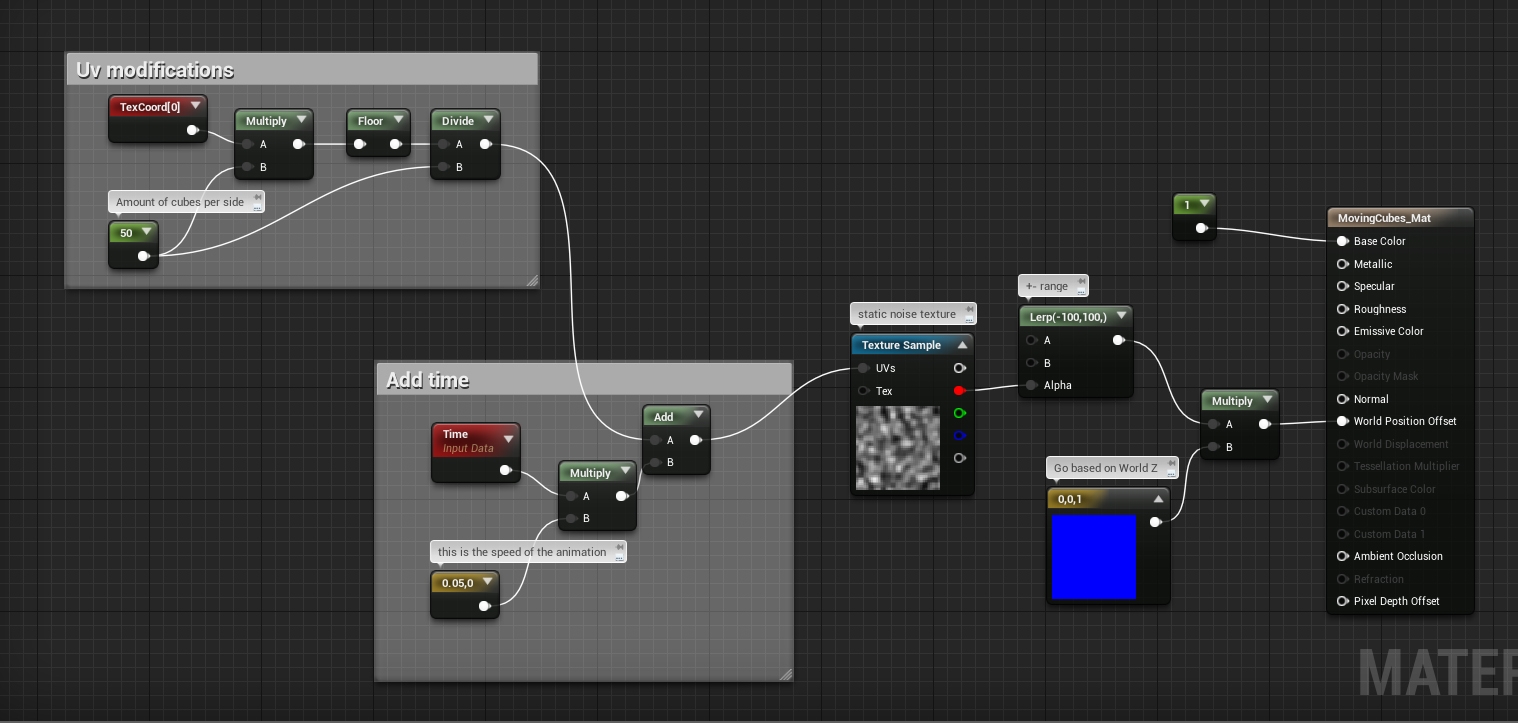Collapse the Lerp(-100,100,) node arrow
The image size is (1518, 723).
(x=1121, y=316)
